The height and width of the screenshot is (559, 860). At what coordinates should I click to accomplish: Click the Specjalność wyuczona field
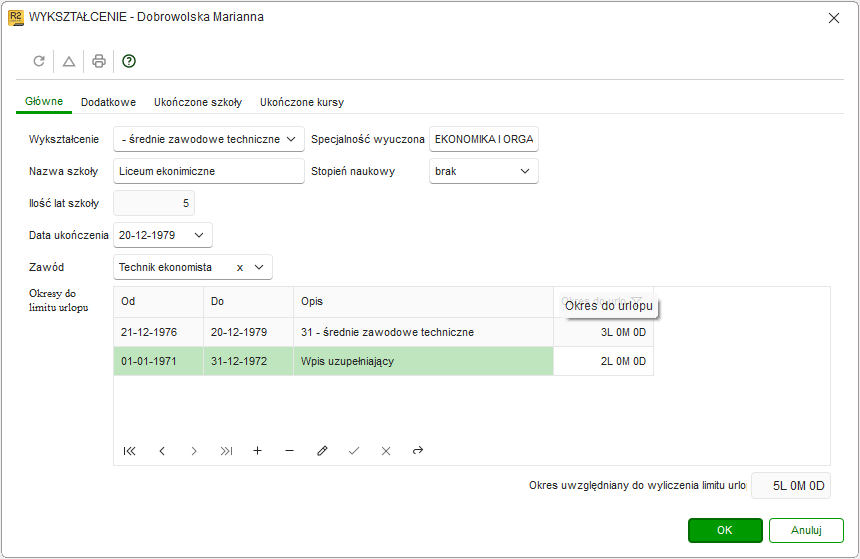click(x=483, y=139)
